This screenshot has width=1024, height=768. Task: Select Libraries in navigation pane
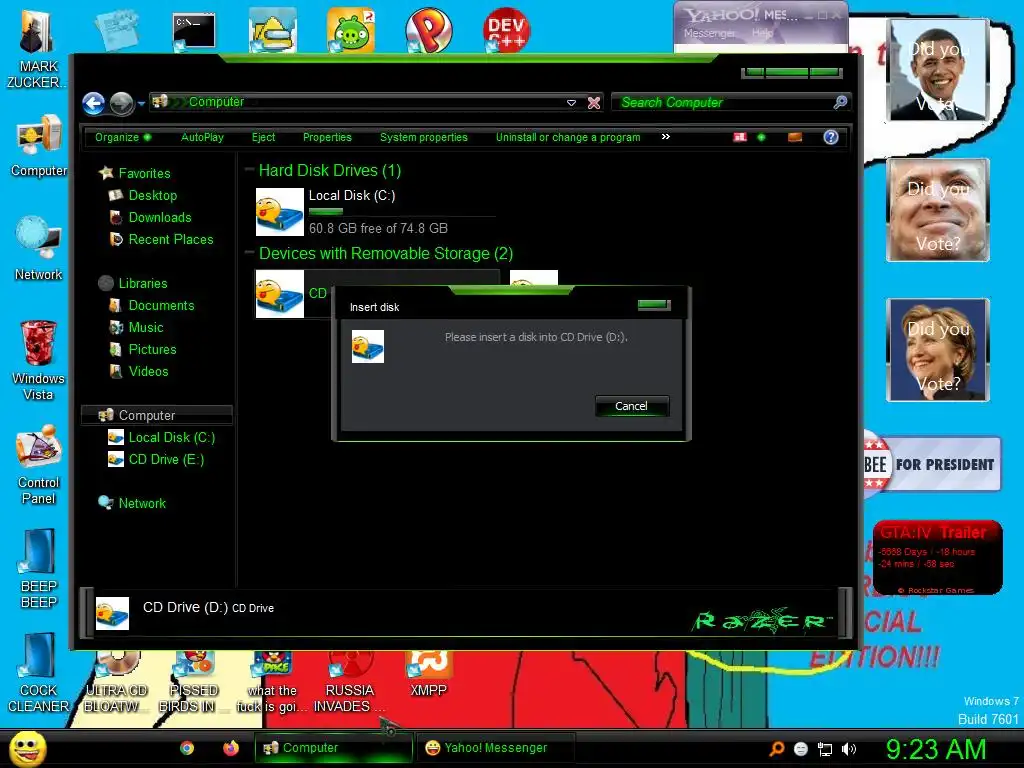pos(143,283)
